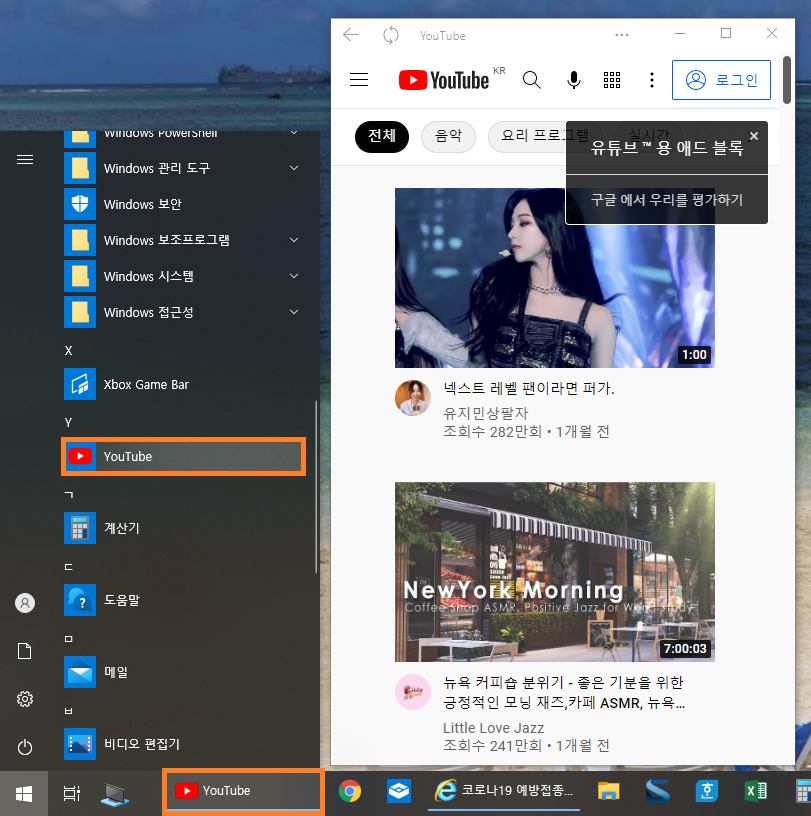811x816 pixels.
Task: Click the Start menu user account icon
Action: (x=25, y=603)
